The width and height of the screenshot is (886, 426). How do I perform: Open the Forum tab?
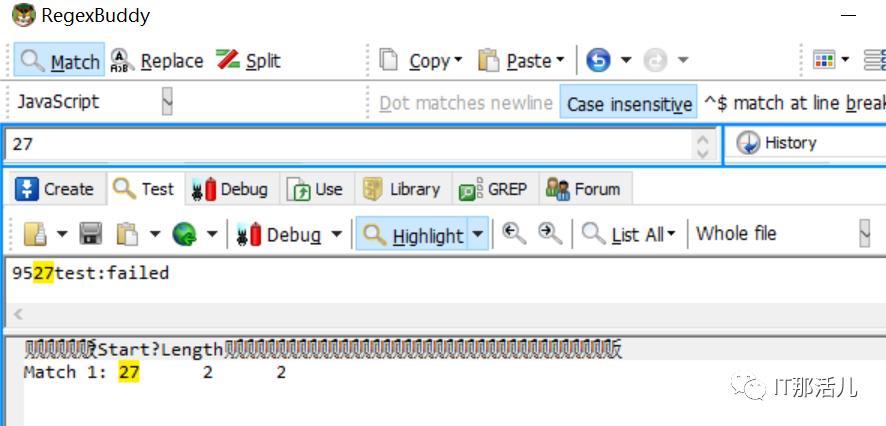point(584,189)
